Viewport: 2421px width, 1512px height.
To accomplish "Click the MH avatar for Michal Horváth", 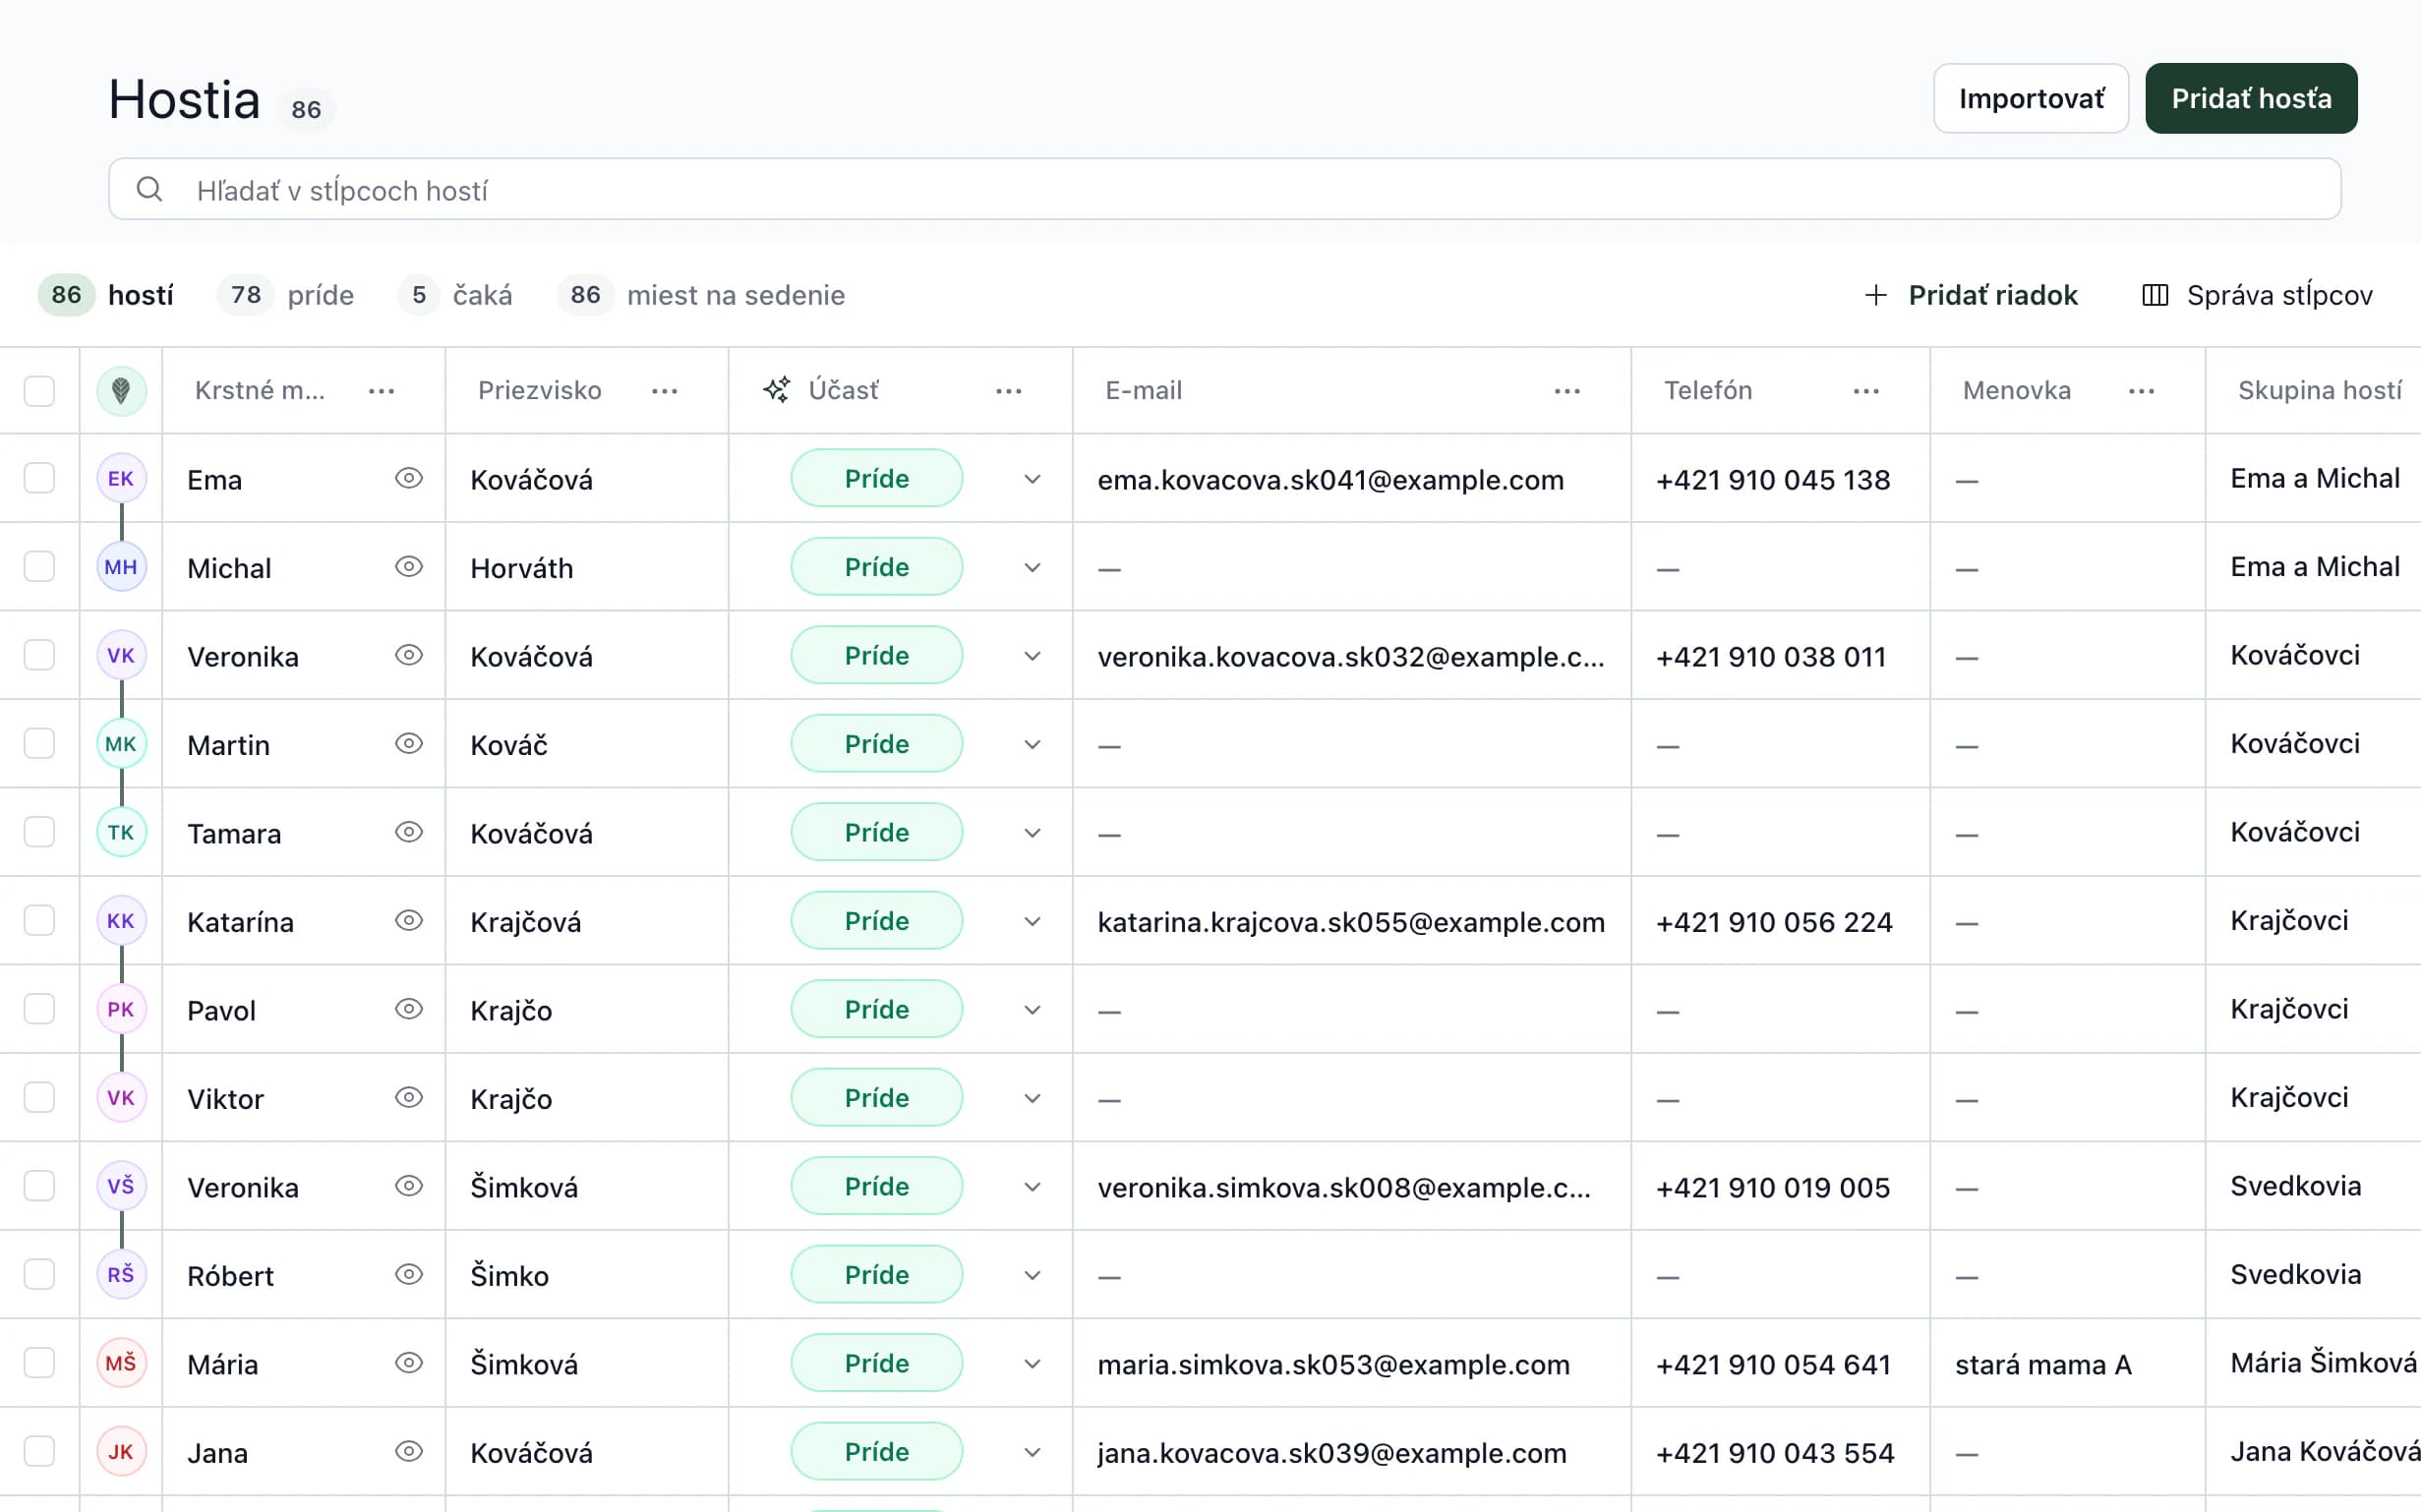I will tap(121, 567).
